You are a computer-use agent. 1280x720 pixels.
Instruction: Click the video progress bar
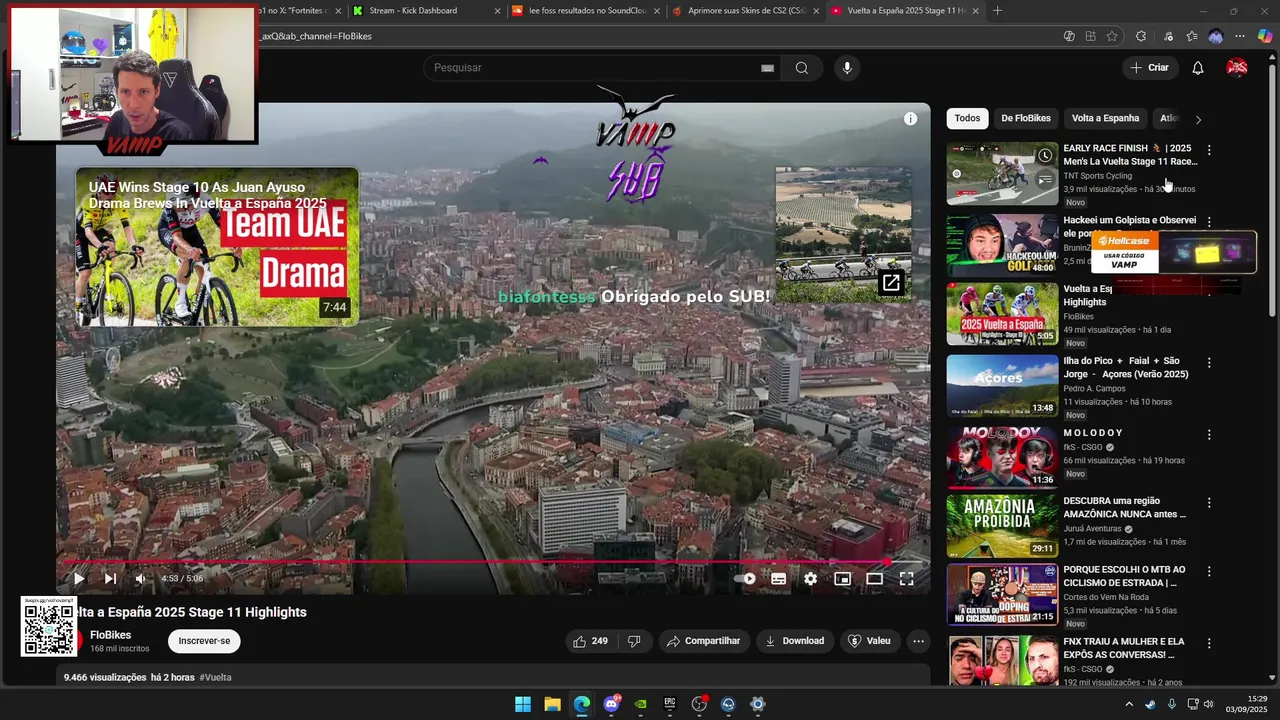pyautogui.click(x=493, y=562)
